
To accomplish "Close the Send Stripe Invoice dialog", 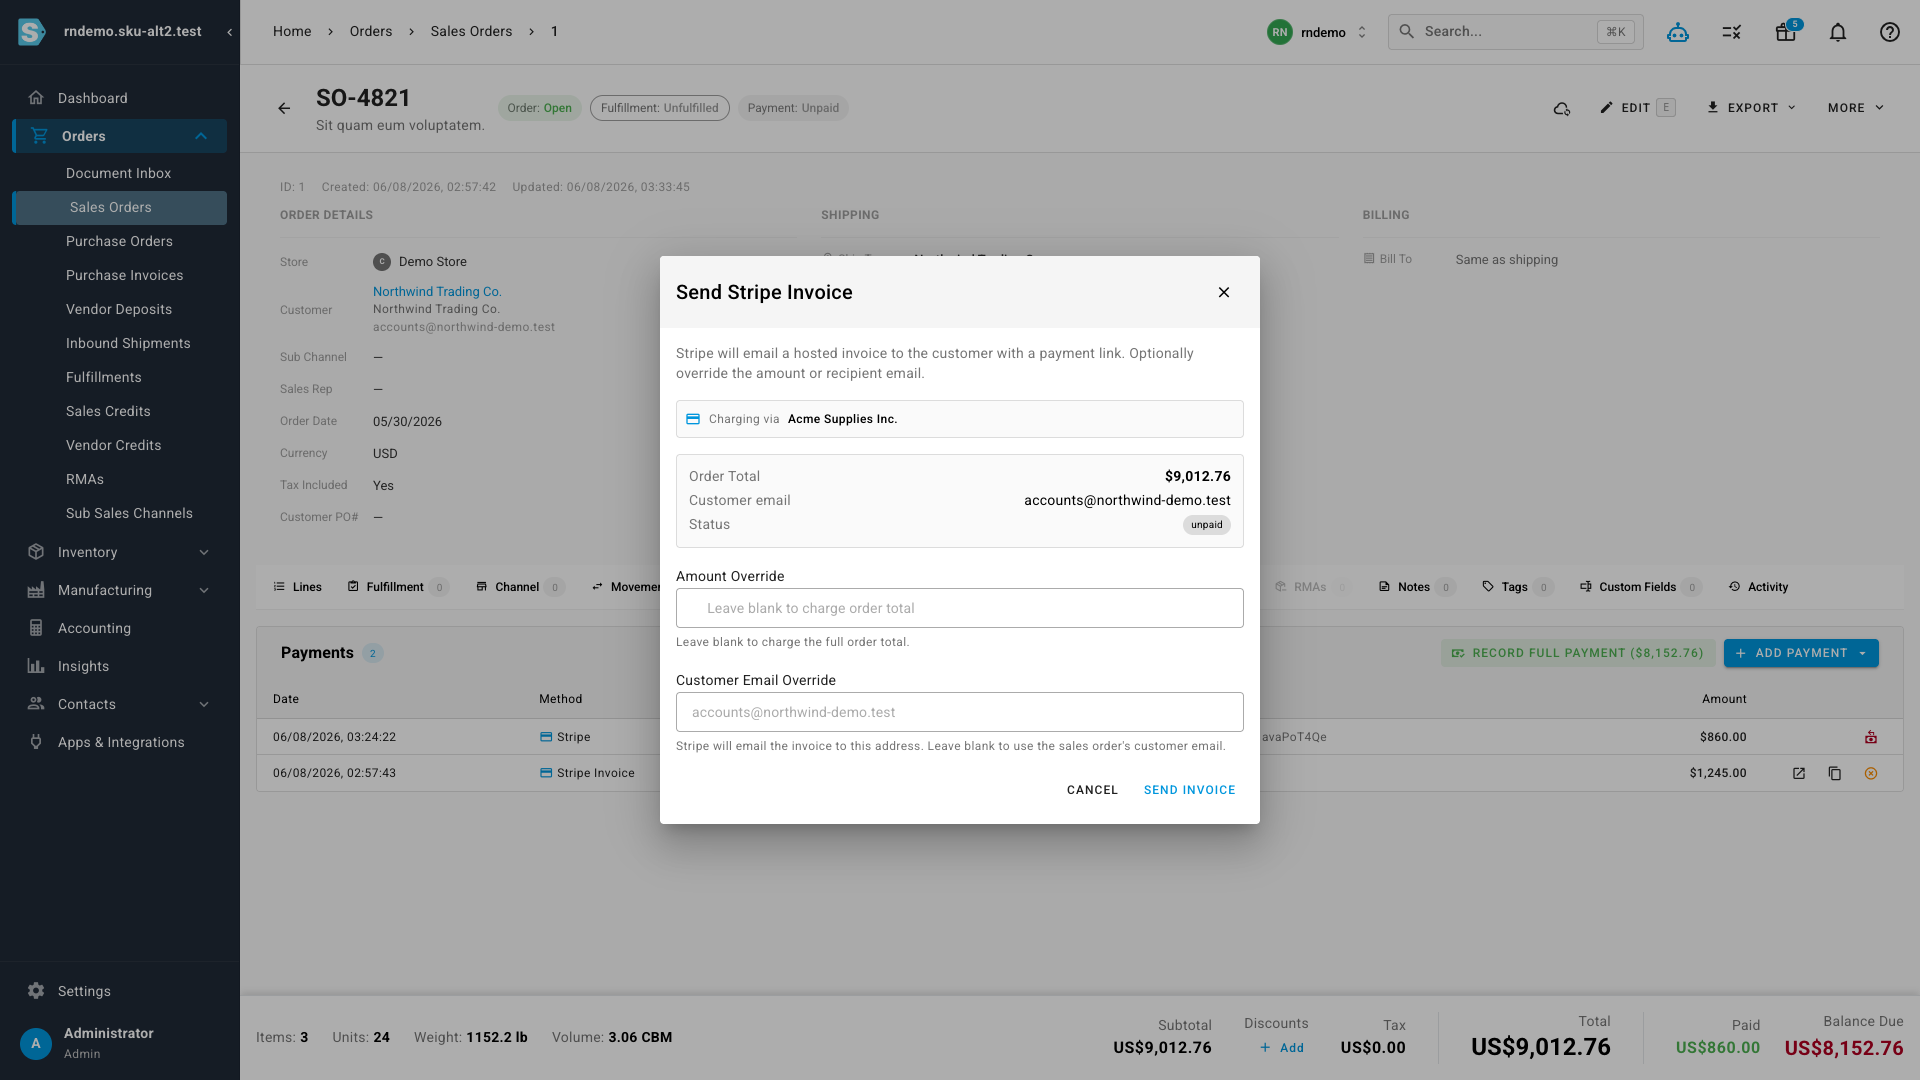I will tap(1223, 292).
